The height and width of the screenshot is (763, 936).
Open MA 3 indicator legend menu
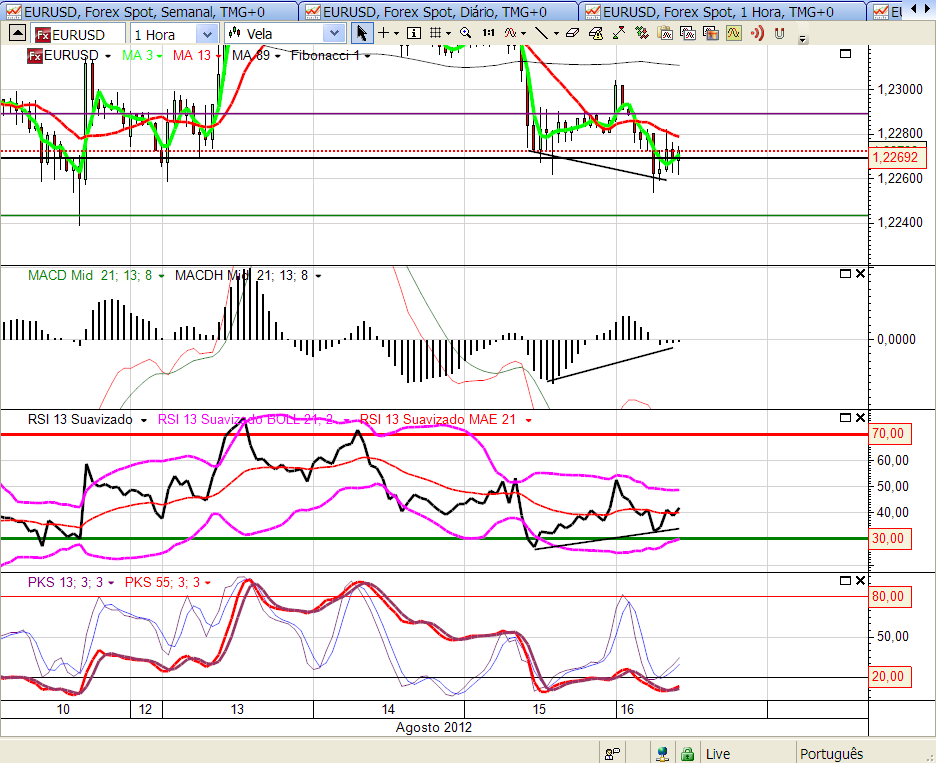tap(159, 56)
